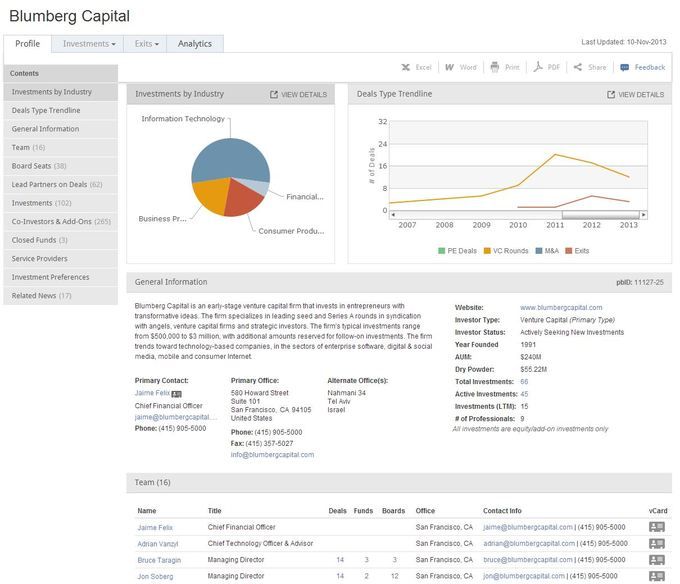Toggle VC Rounds series in chart legend
Viewport: 680px width, 584px height.
point(505,250)
